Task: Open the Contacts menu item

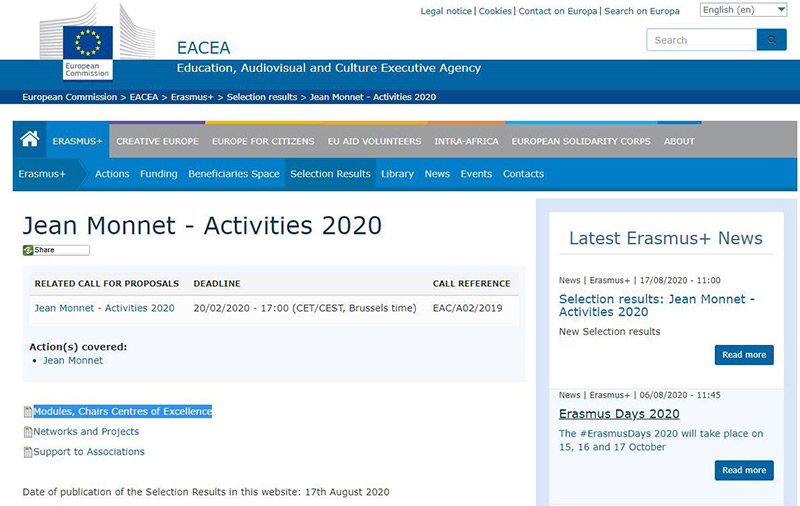Action: point(523,174)
